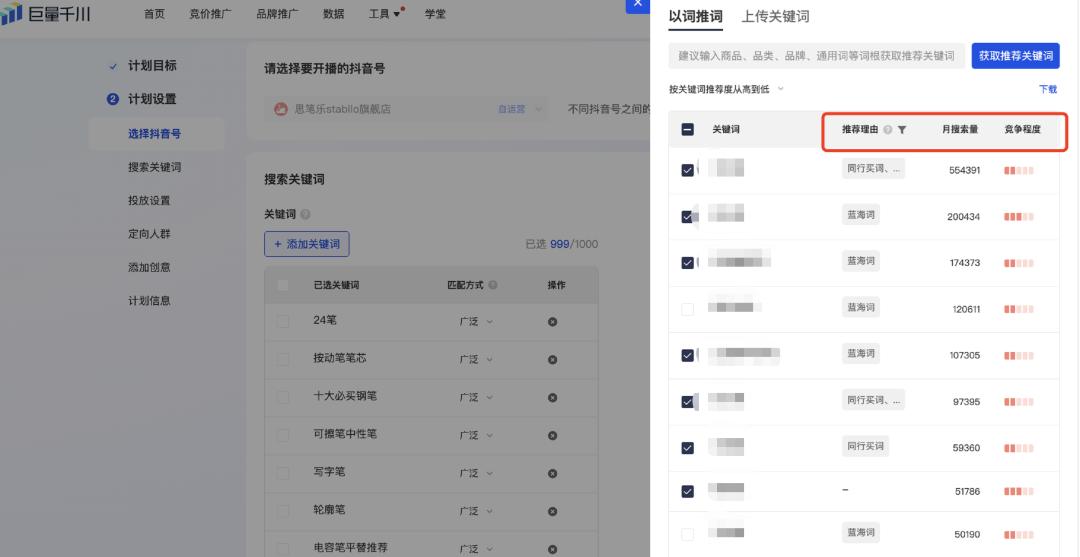Uncheck the keyword row with 59360 searches
1080x557 pixels.
pos(687,448)
